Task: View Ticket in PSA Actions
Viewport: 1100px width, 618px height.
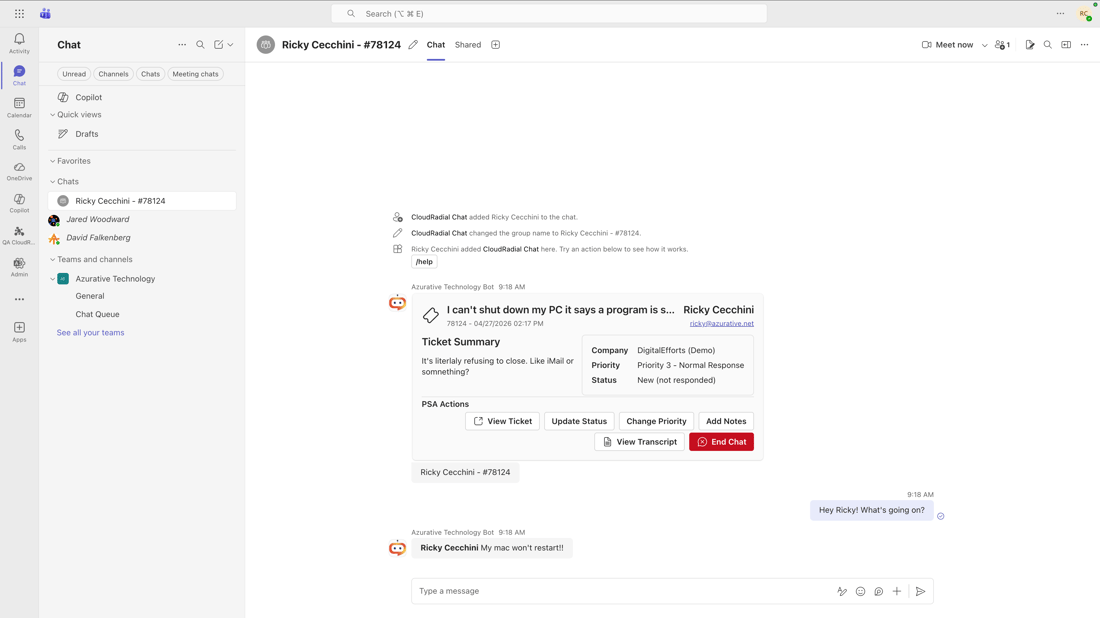Action: pos(502,421)
